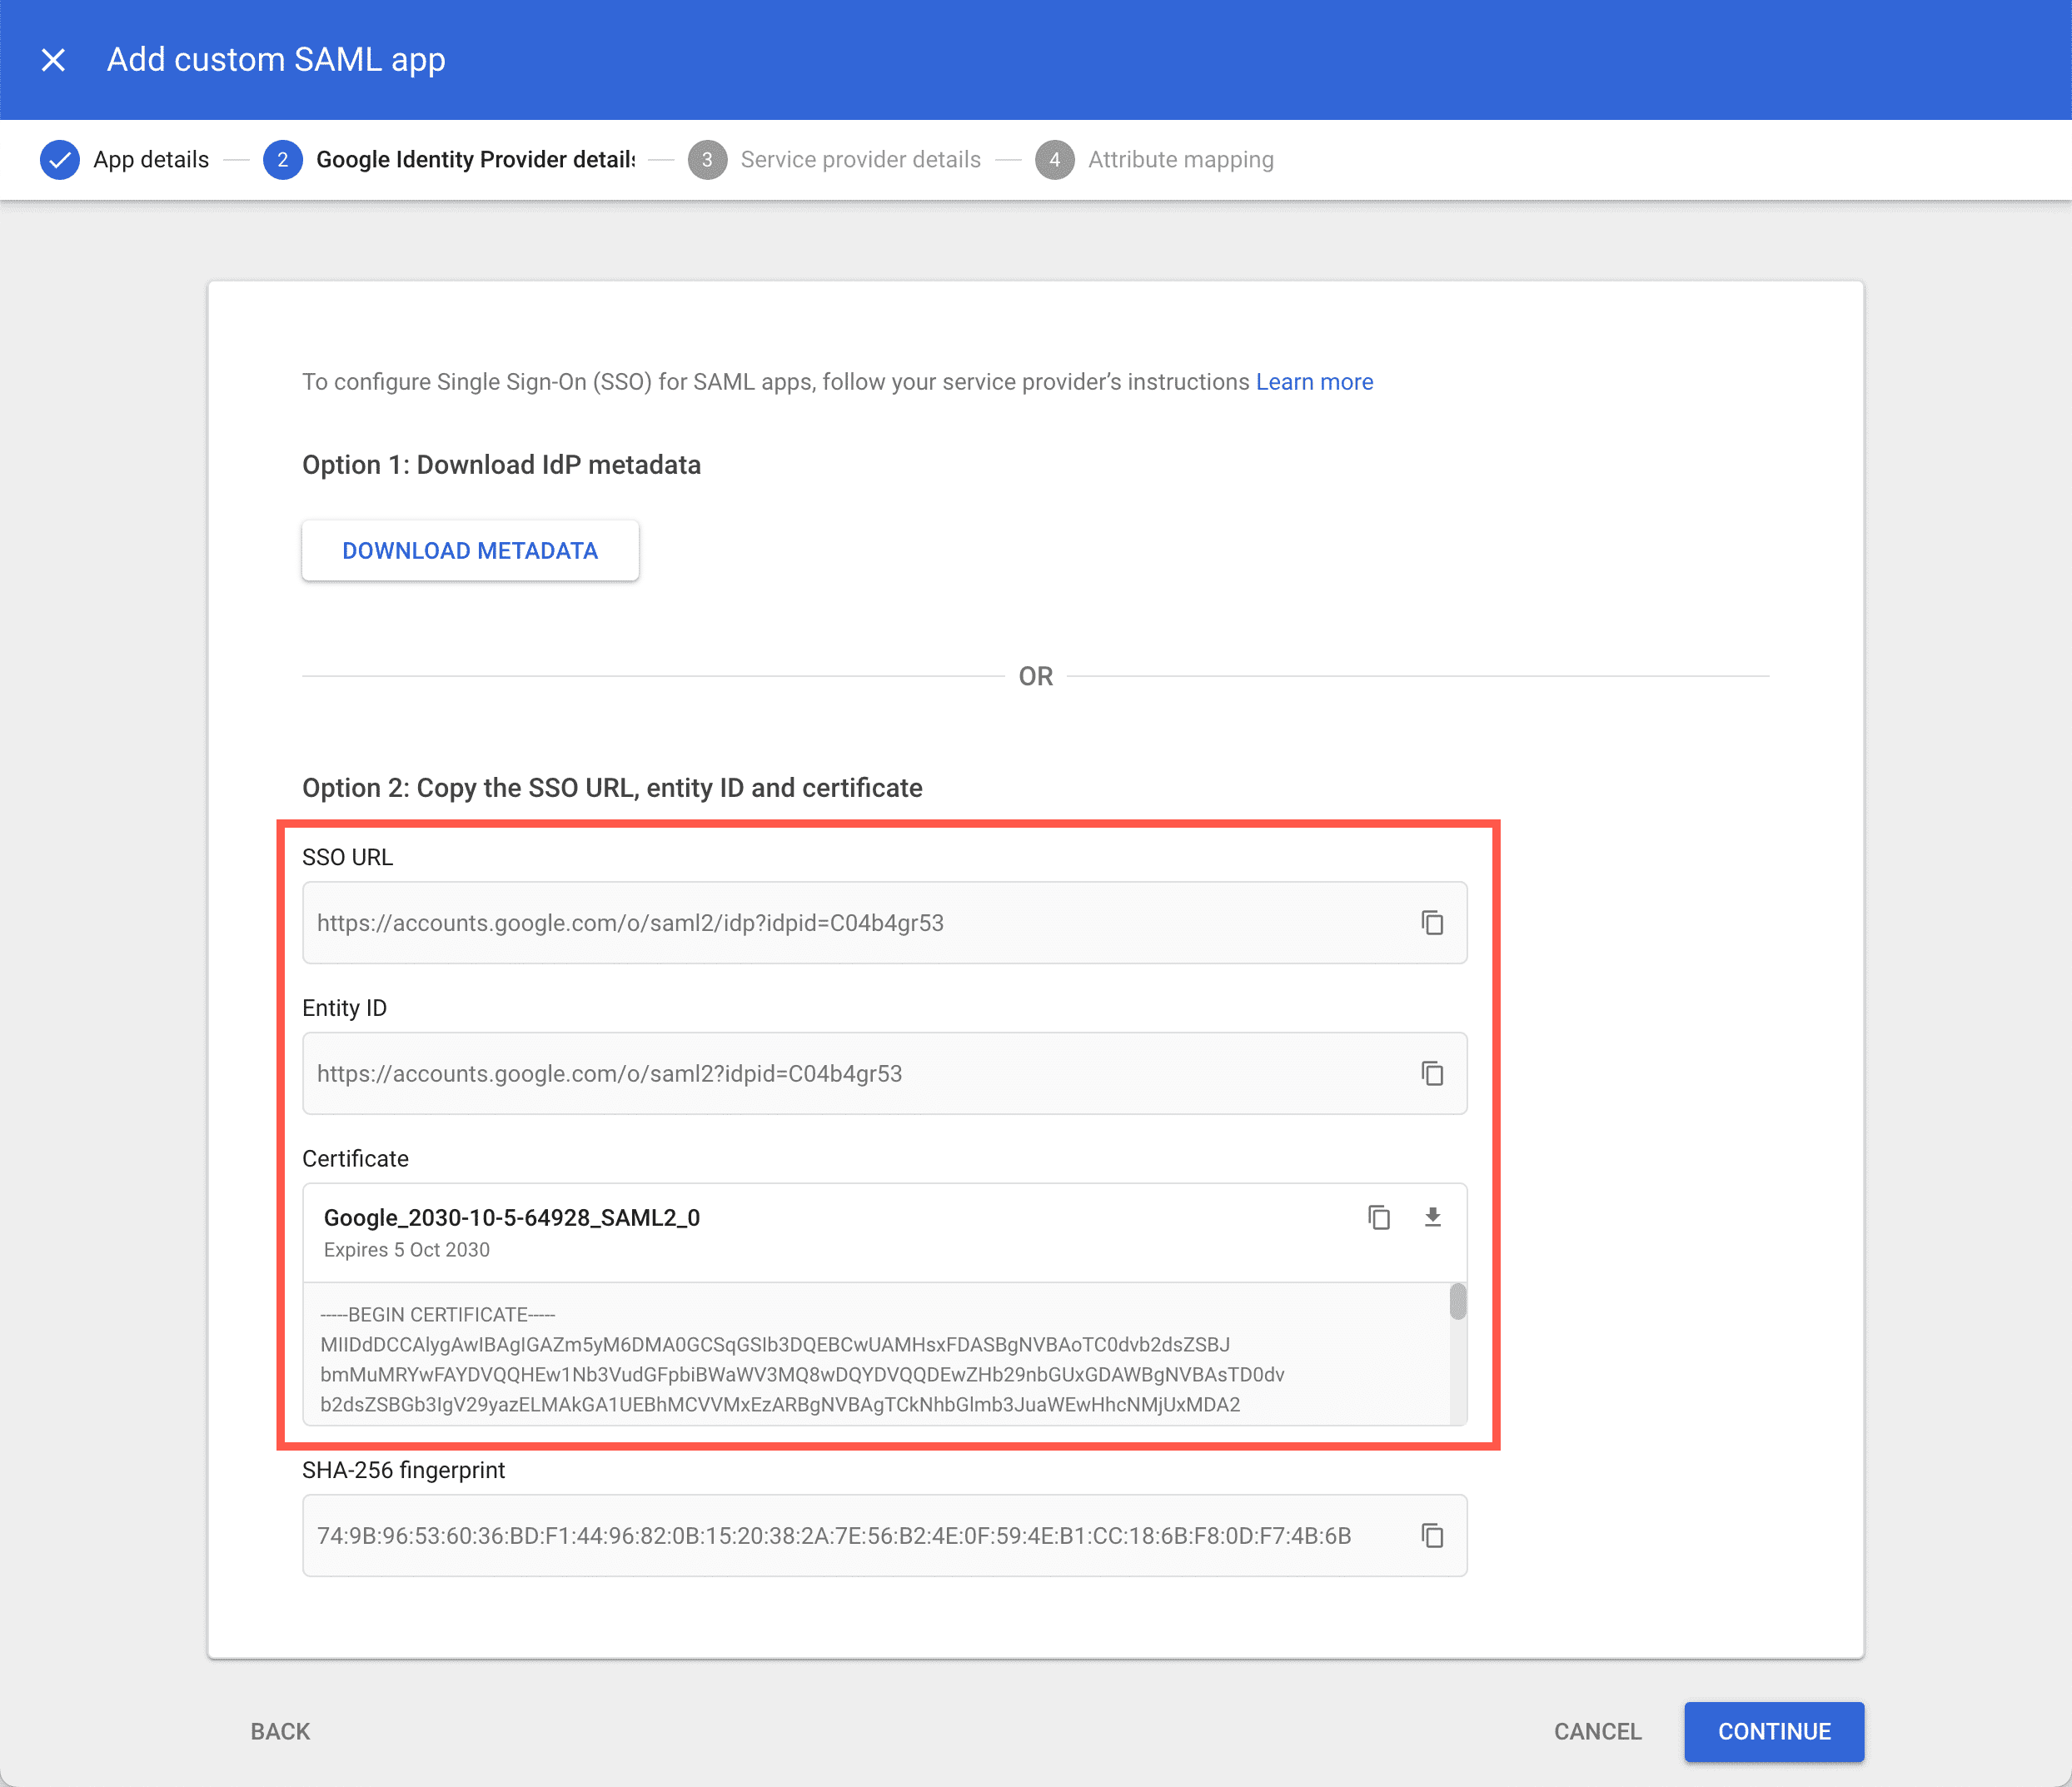
Task: Copy the SHA-256 fingerprint
Action: [1433, 1535]
